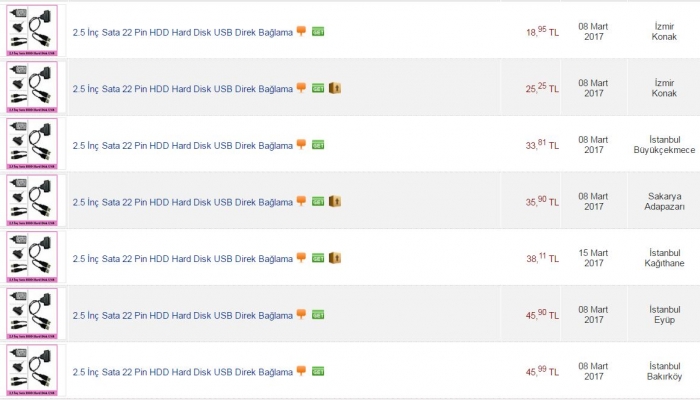Image resolution: width=700 pixels, height=400 pixels.
Task: Click green GET badge on Sakarya Adapazarı listing
Action: [318, 201]
